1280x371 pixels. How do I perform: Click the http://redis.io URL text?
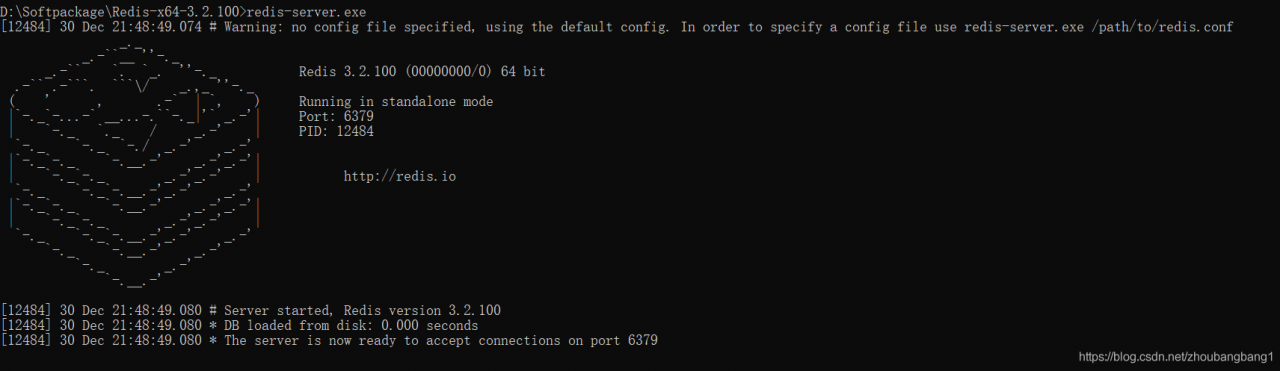(x=400, y=176)
